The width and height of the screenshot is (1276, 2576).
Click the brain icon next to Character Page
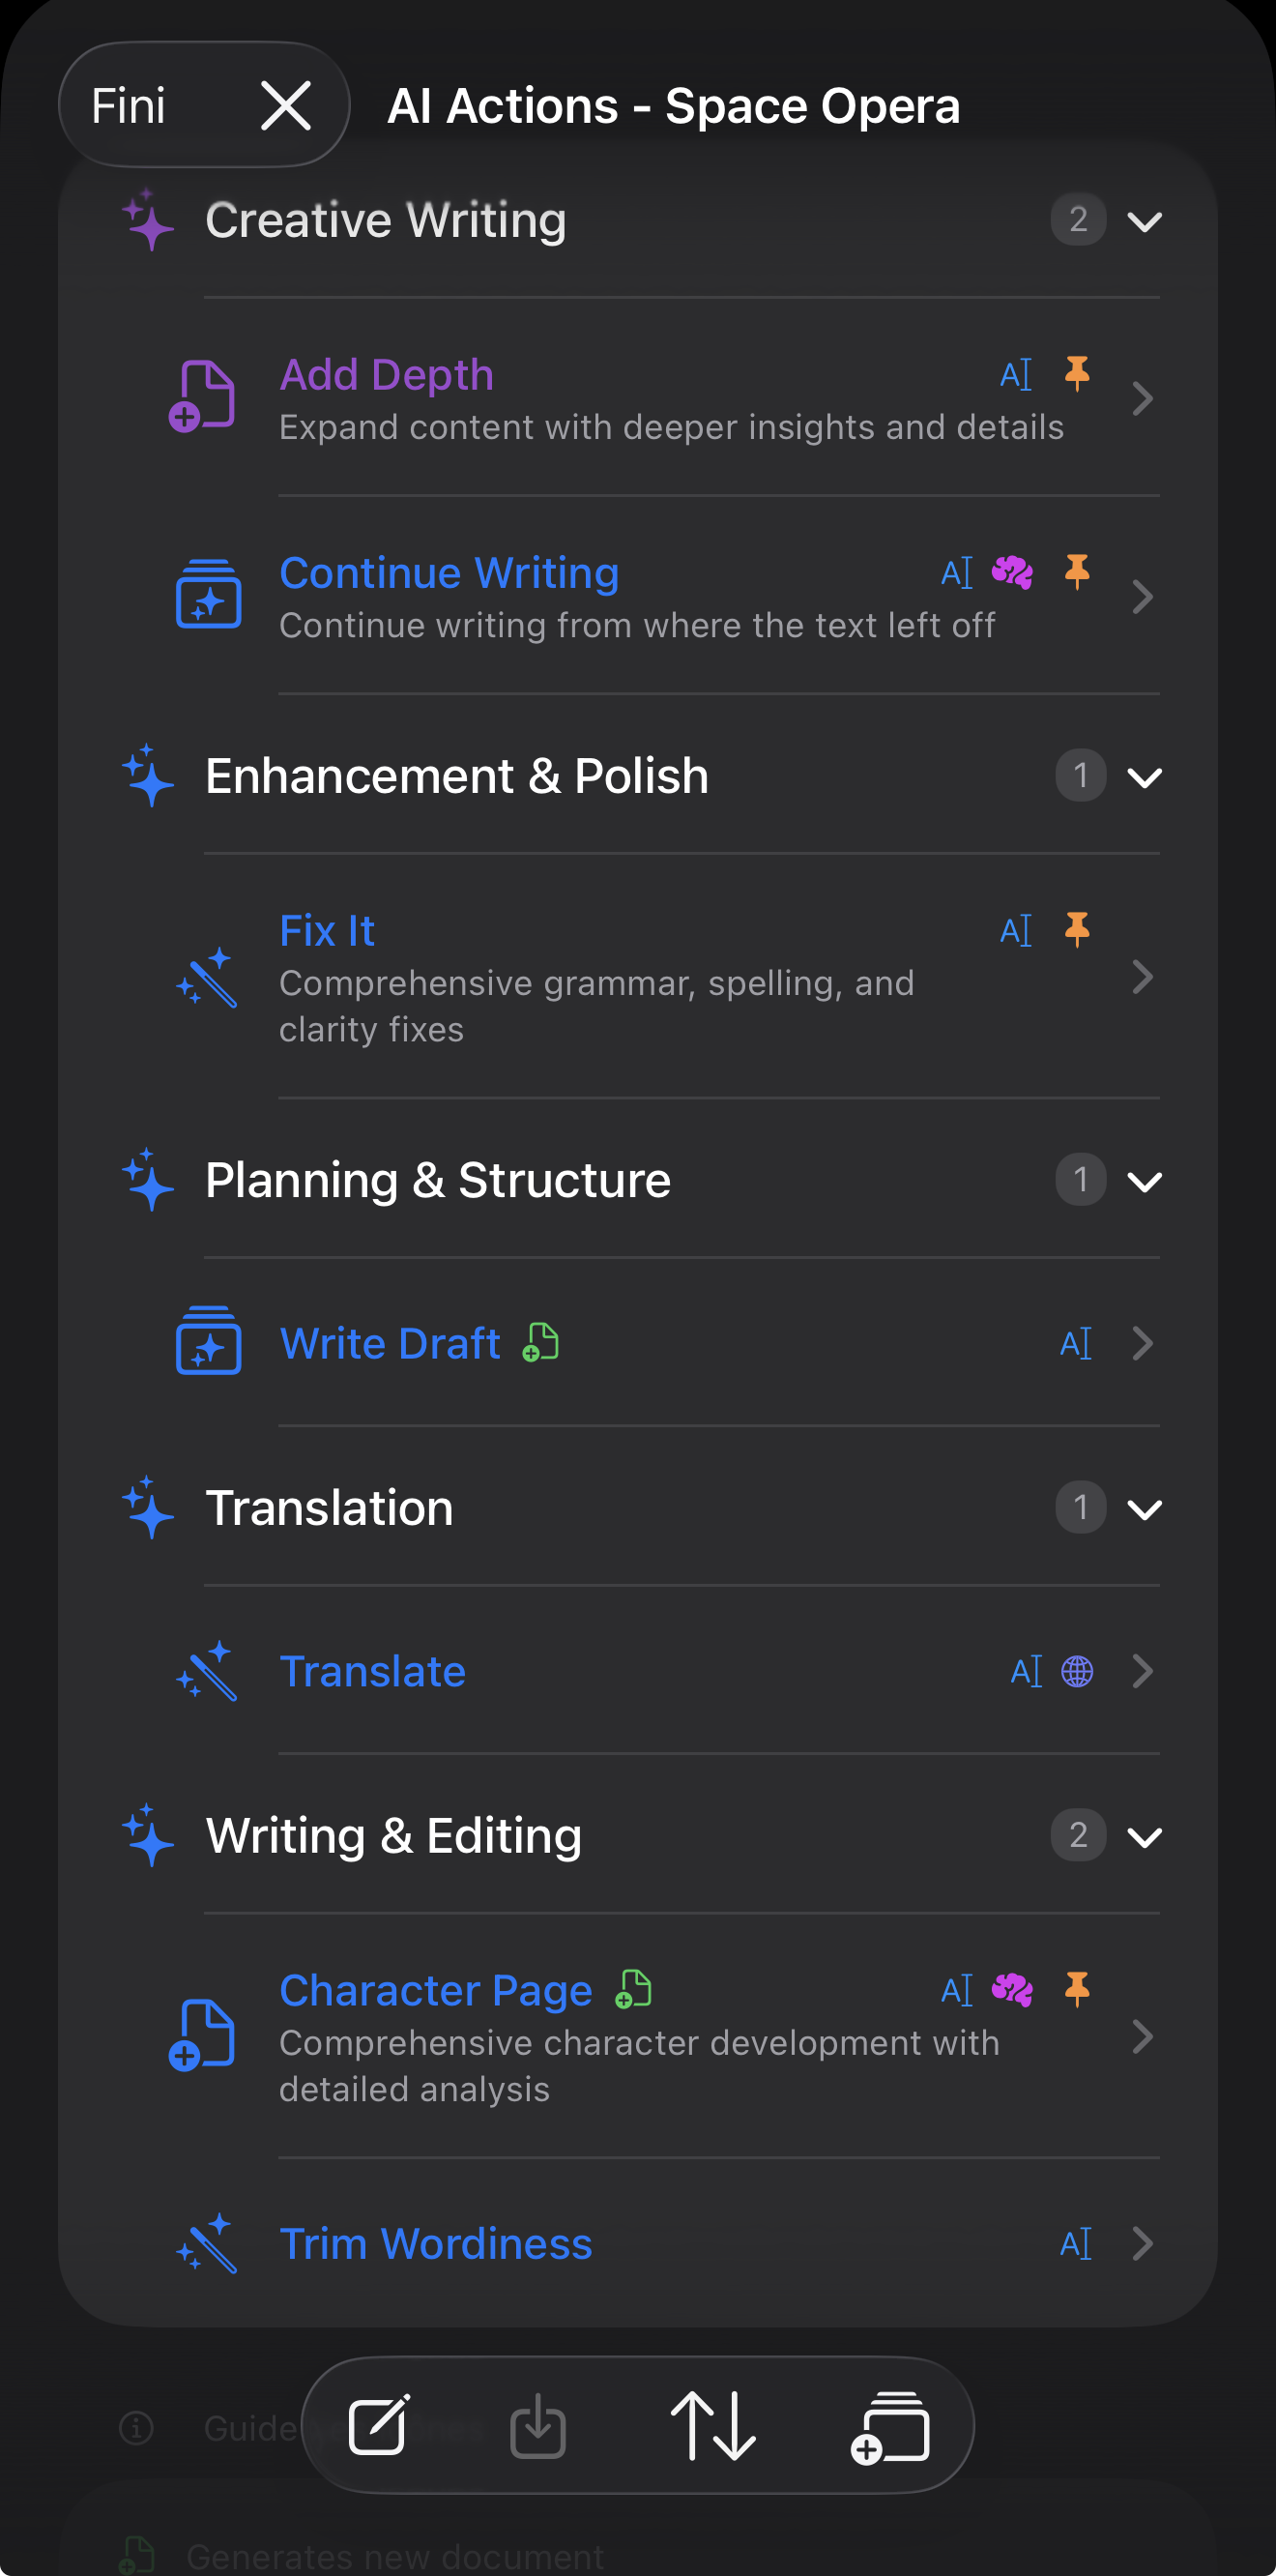(x=1014, y=1989)
